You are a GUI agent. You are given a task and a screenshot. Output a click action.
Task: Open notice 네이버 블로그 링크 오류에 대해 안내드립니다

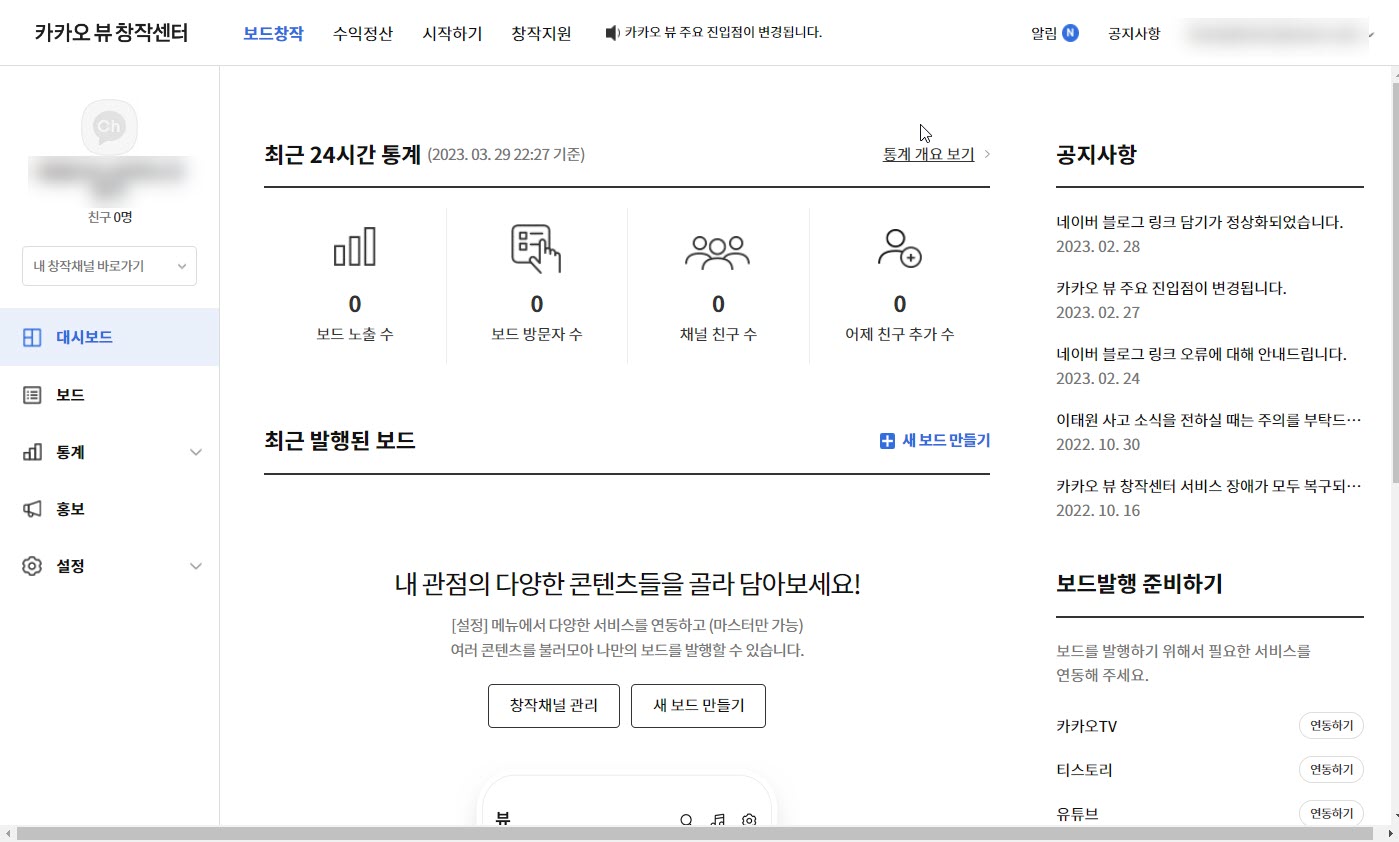(1202, 355)
